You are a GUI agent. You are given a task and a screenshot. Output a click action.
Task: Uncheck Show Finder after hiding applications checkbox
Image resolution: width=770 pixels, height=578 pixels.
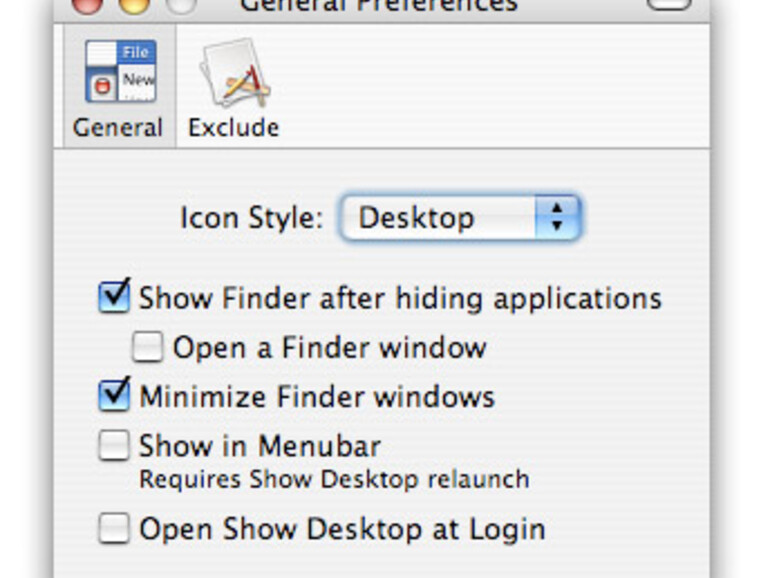click(x=115, y=297)
